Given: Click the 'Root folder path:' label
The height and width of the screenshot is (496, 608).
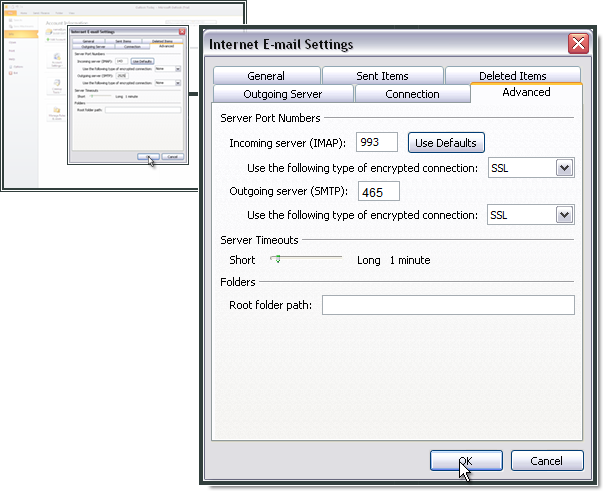Looking at the screenshot, I should [x=270, y=305].
